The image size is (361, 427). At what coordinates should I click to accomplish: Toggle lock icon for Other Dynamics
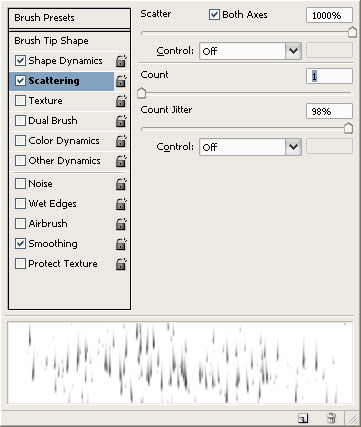click(x=121, y=161)
